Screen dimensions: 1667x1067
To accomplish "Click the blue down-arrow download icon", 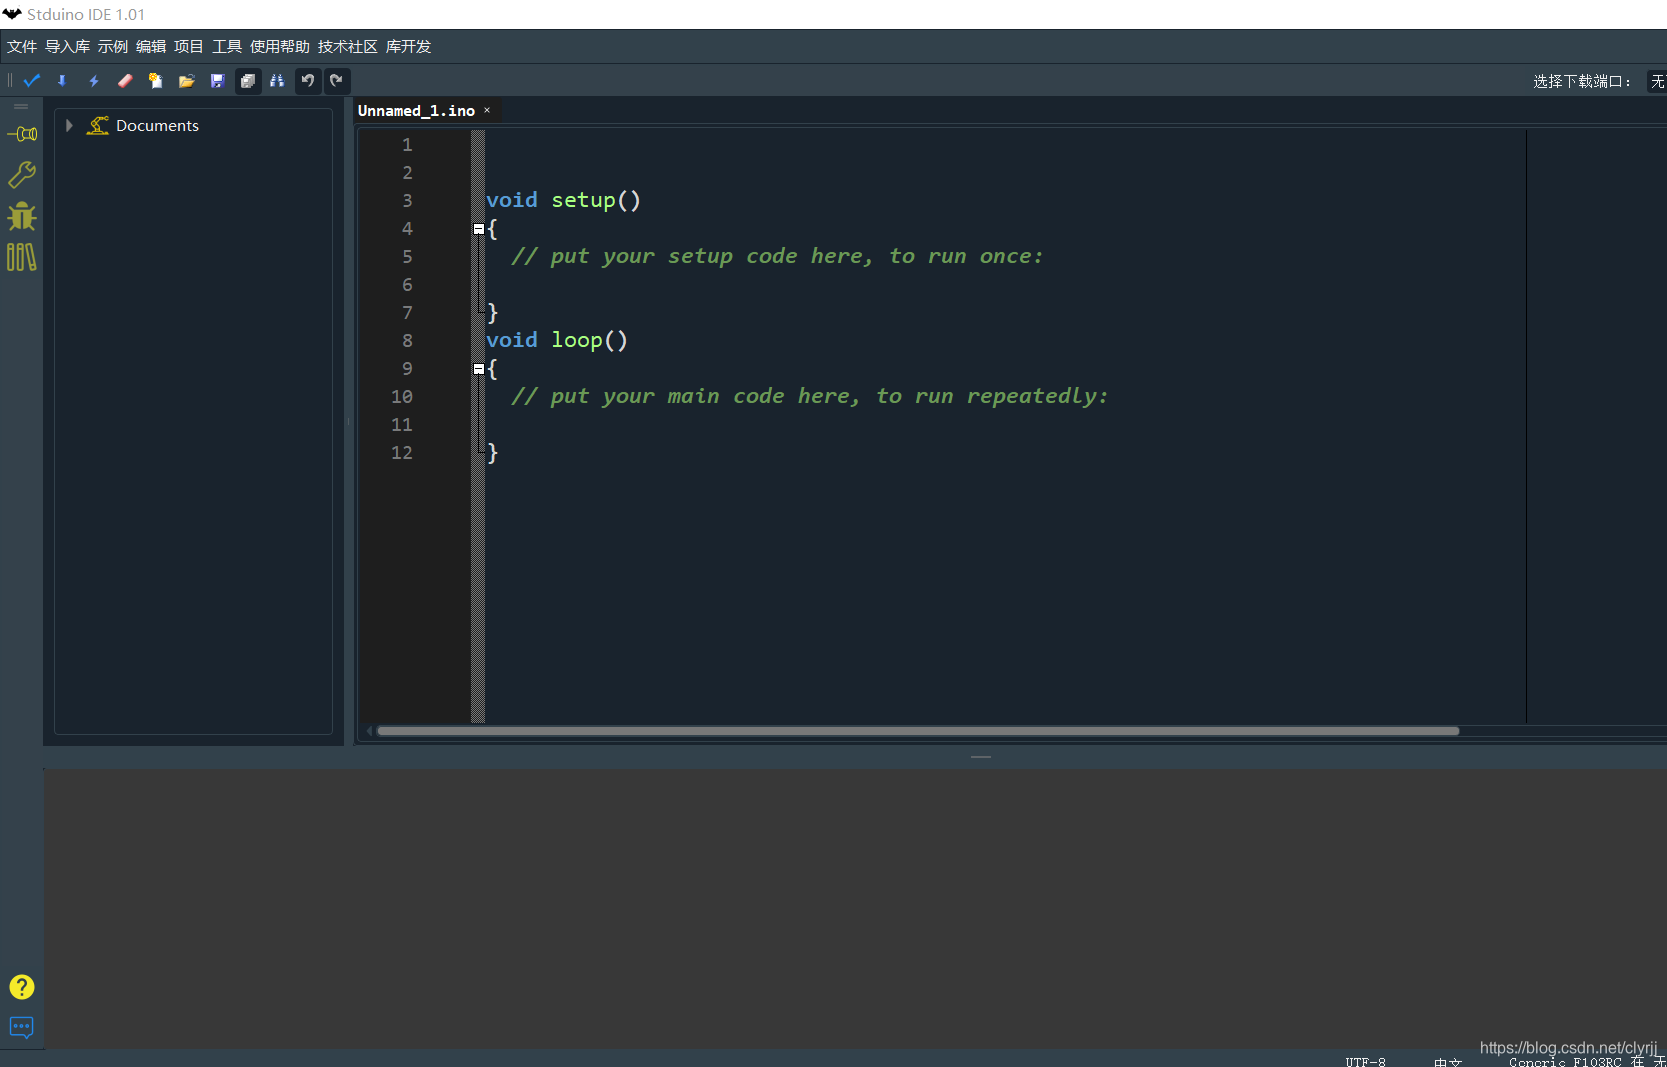I will pyautogui.click(x=62, y=81).
